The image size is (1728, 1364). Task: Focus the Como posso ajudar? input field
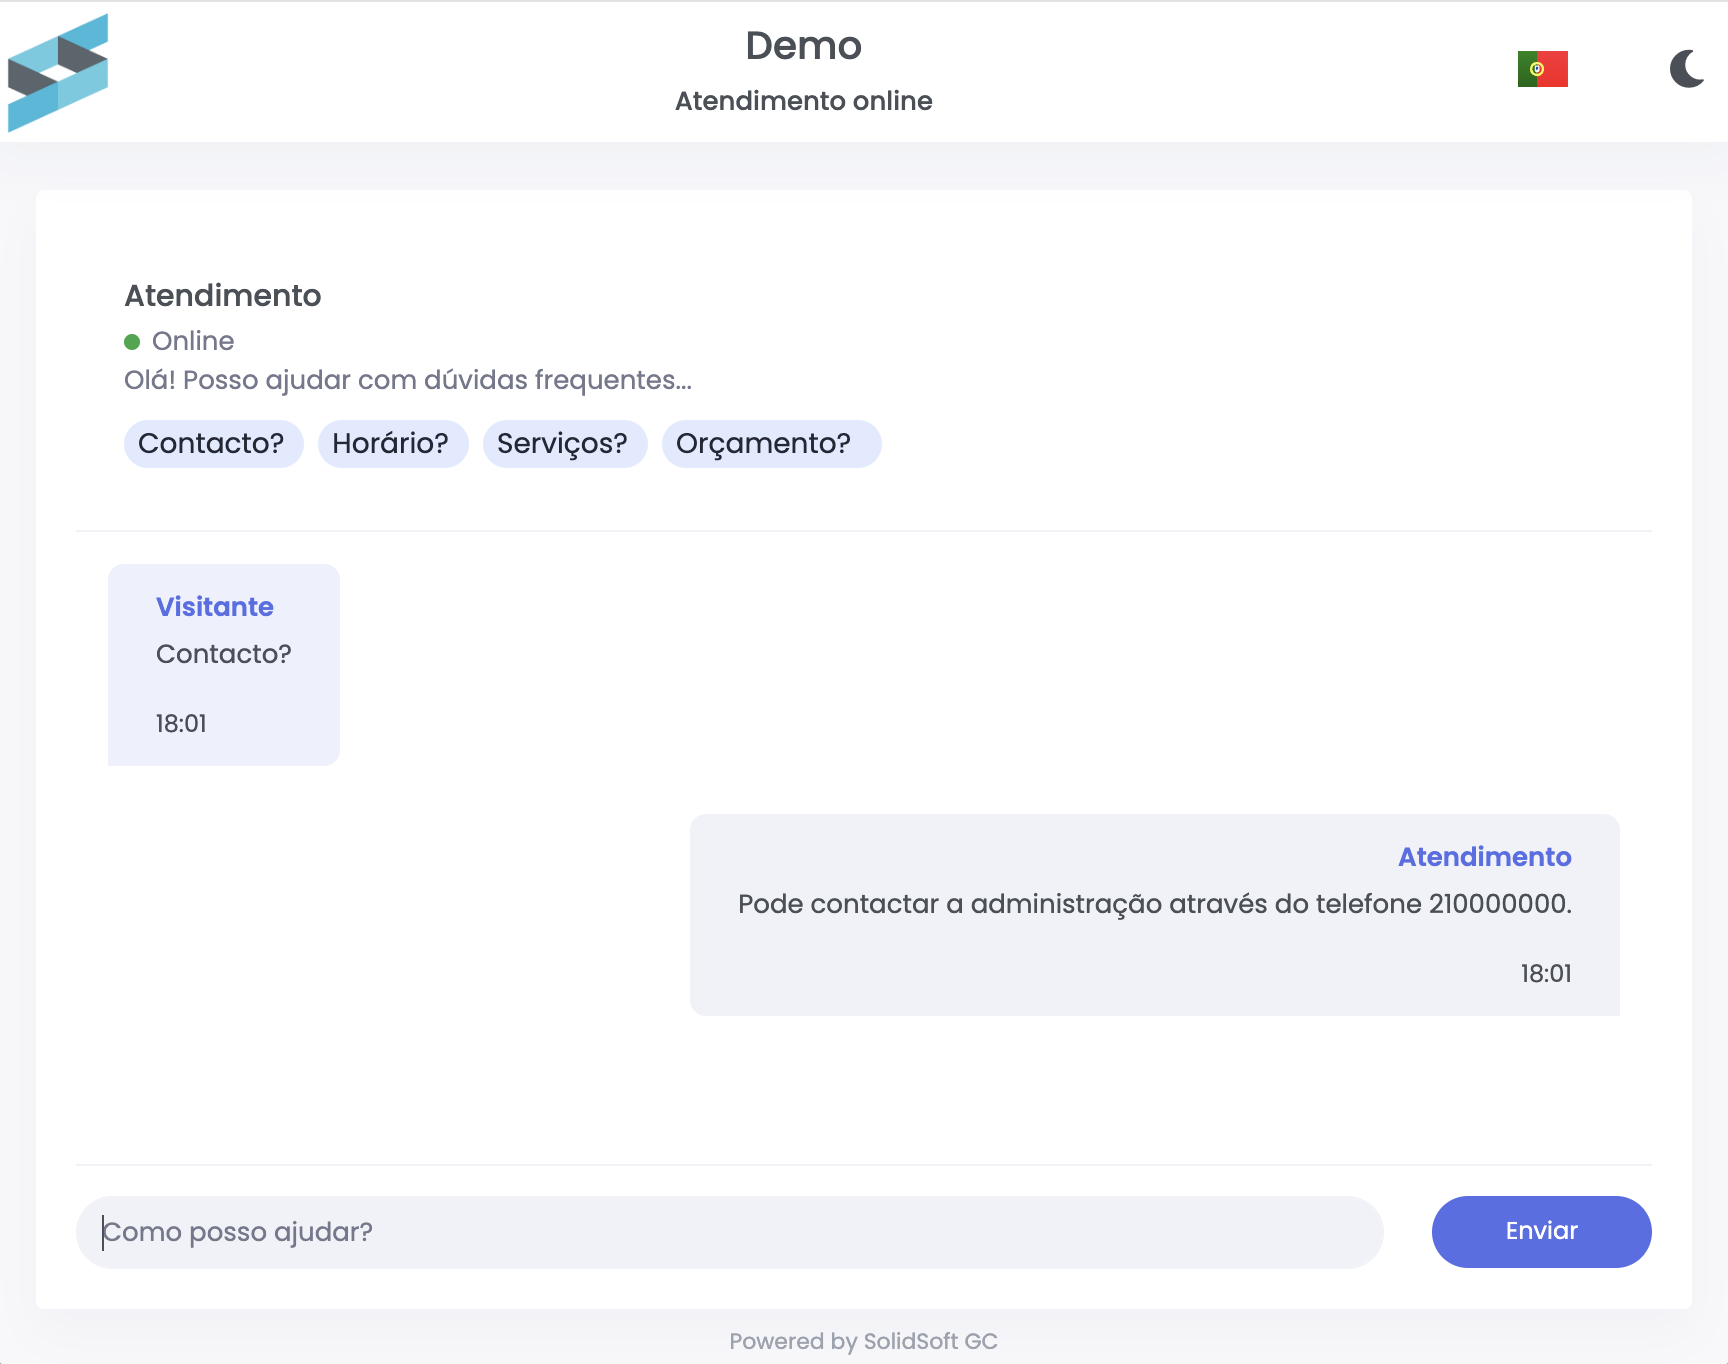[x=730, y=1232]
